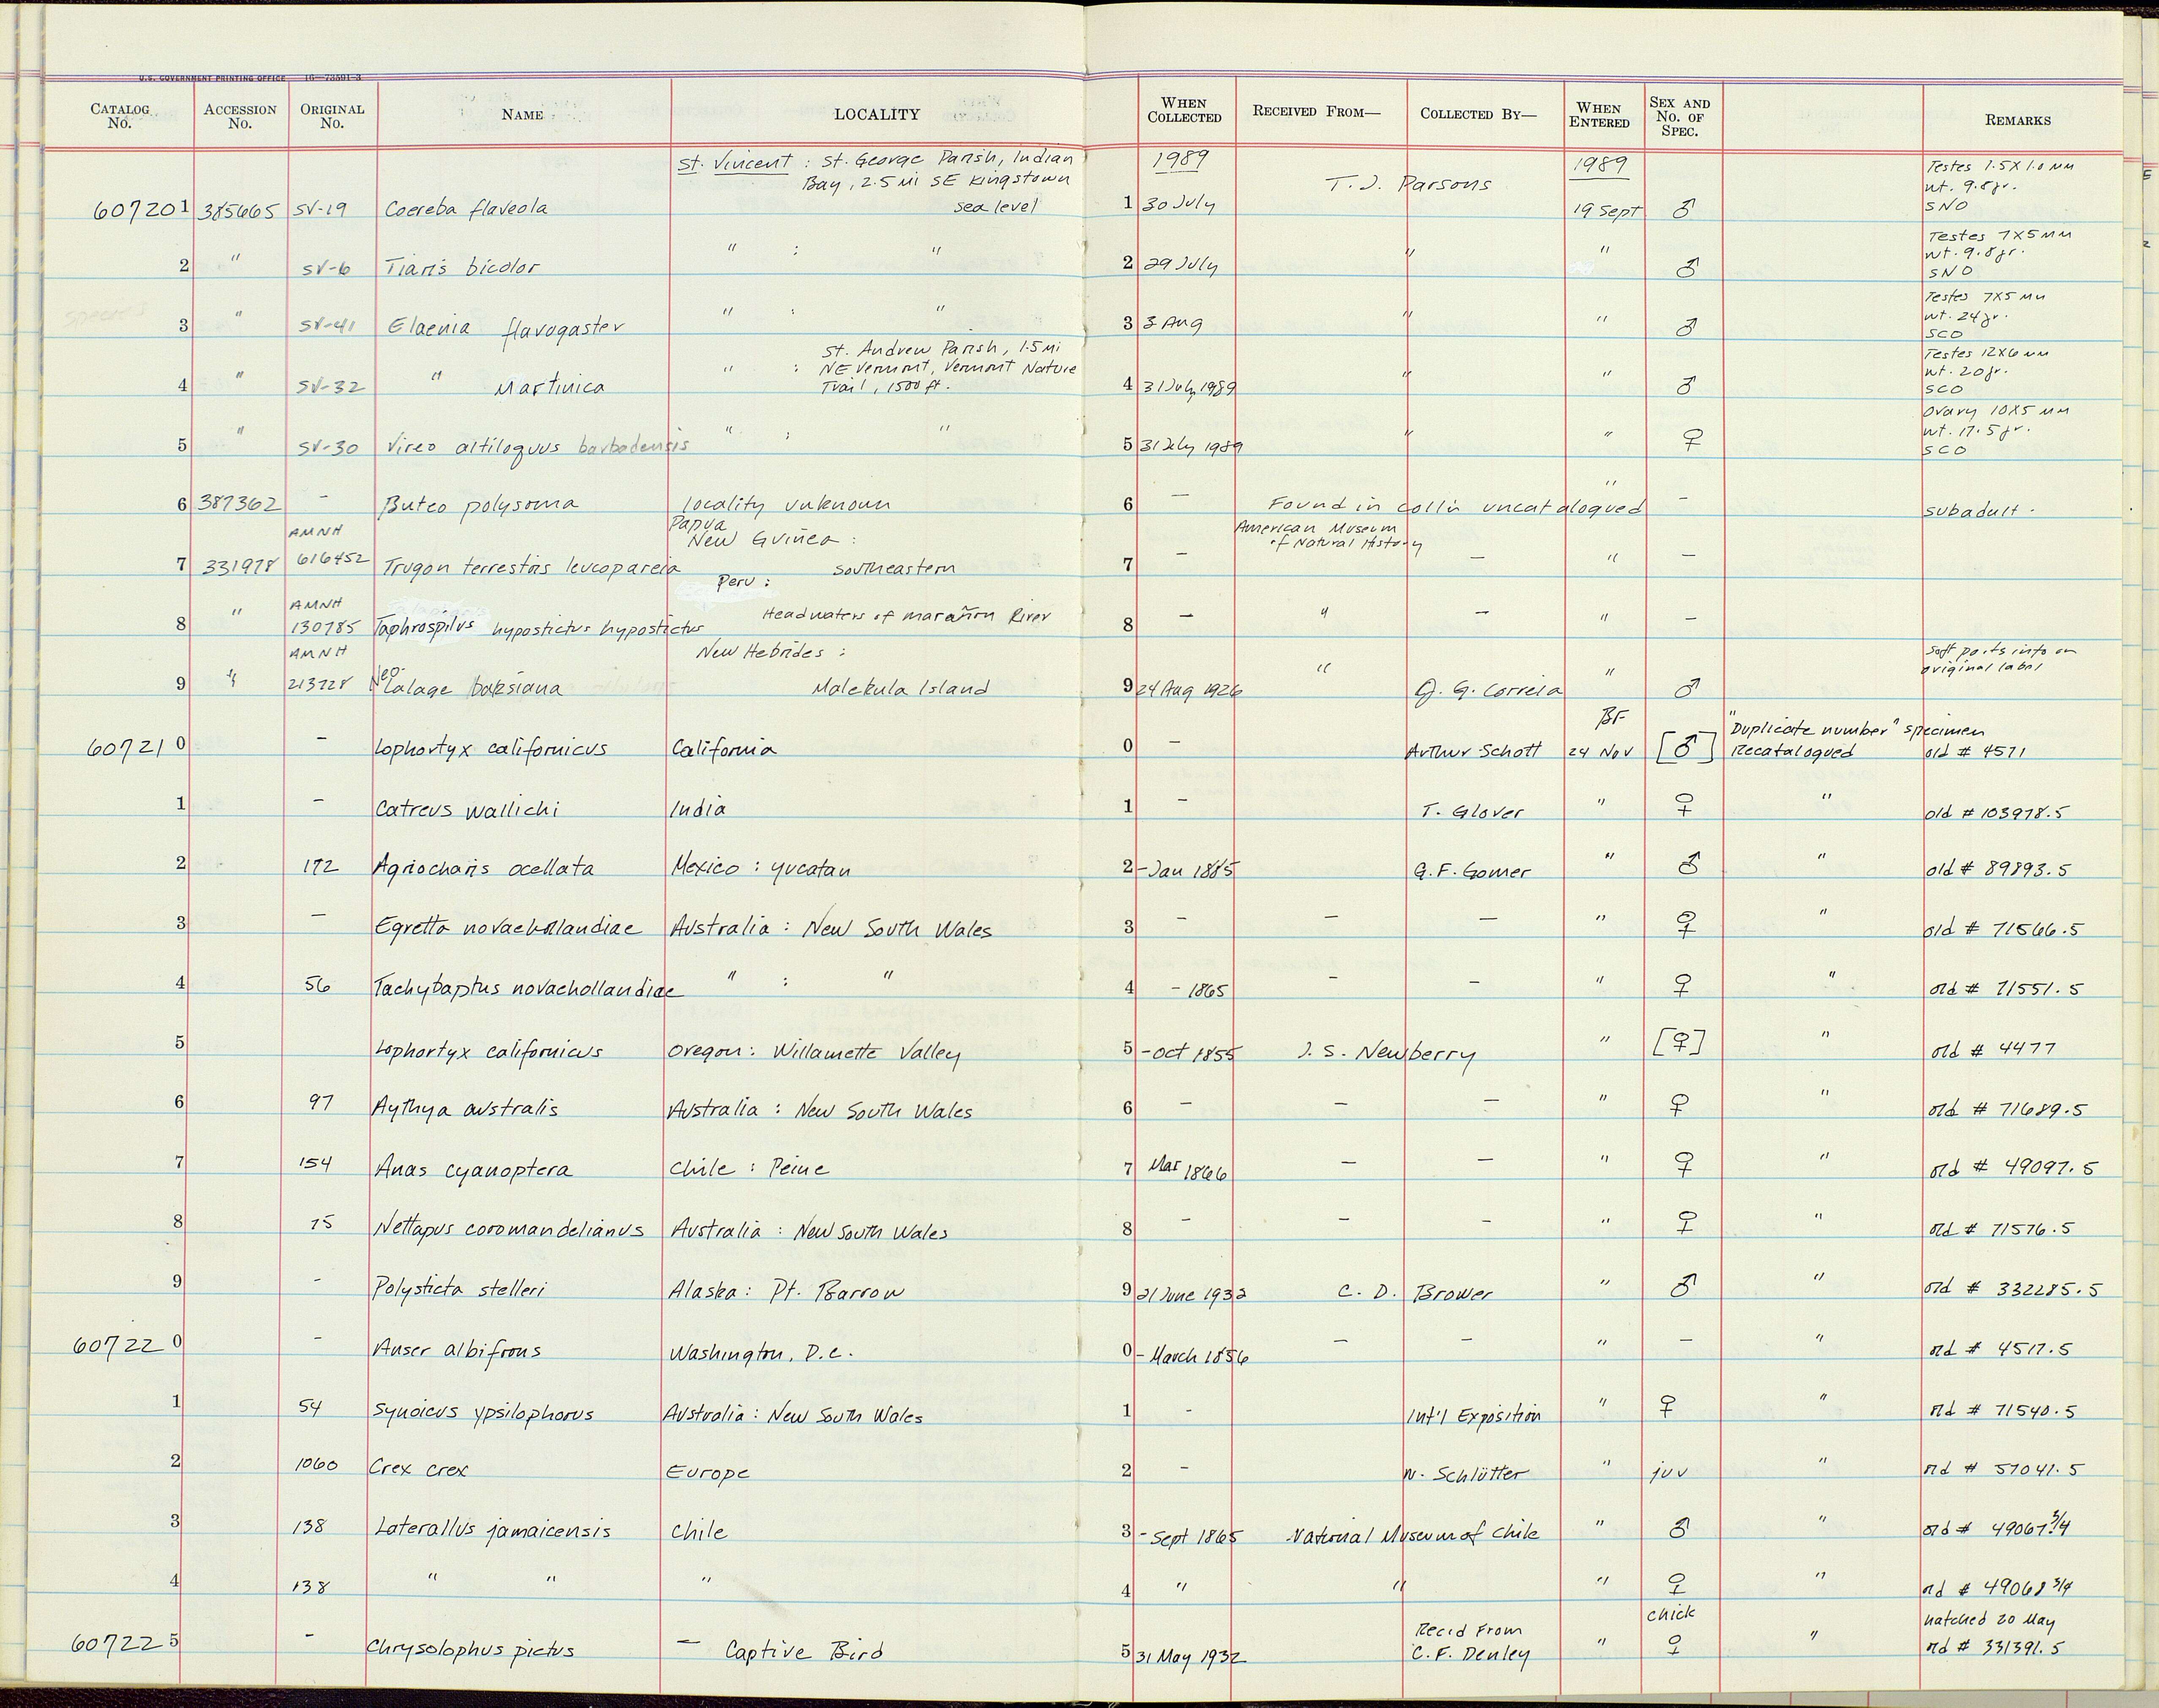Click the 'Catalog No.' column header
Image resolution: width=2159 pixels, height=1708 pixels.
click(x=119, y=116)
